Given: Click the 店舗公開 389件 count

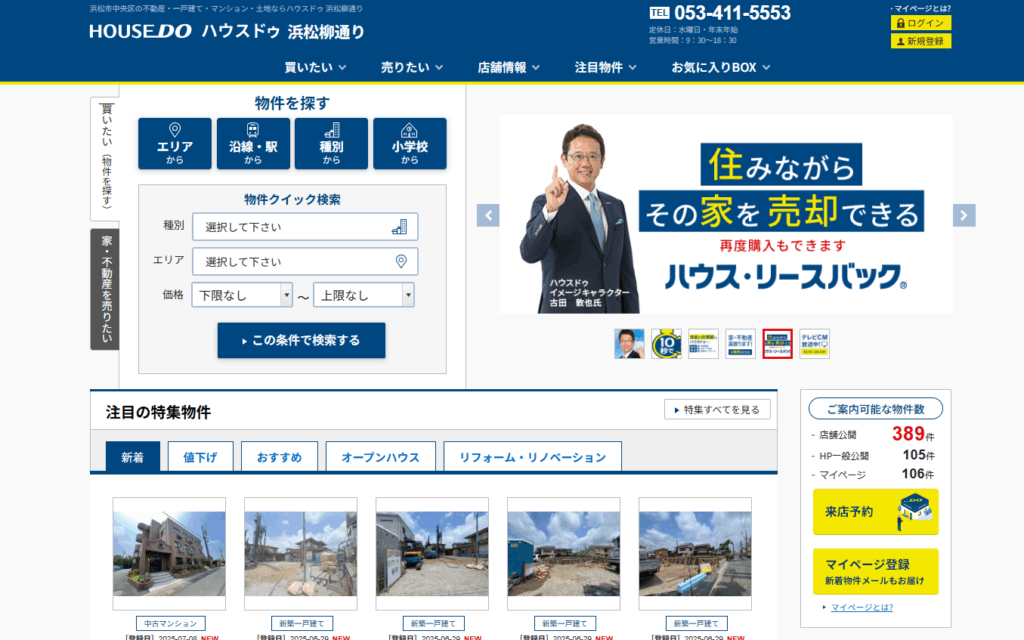Looking at the screenshot, I should coord(872,434).
